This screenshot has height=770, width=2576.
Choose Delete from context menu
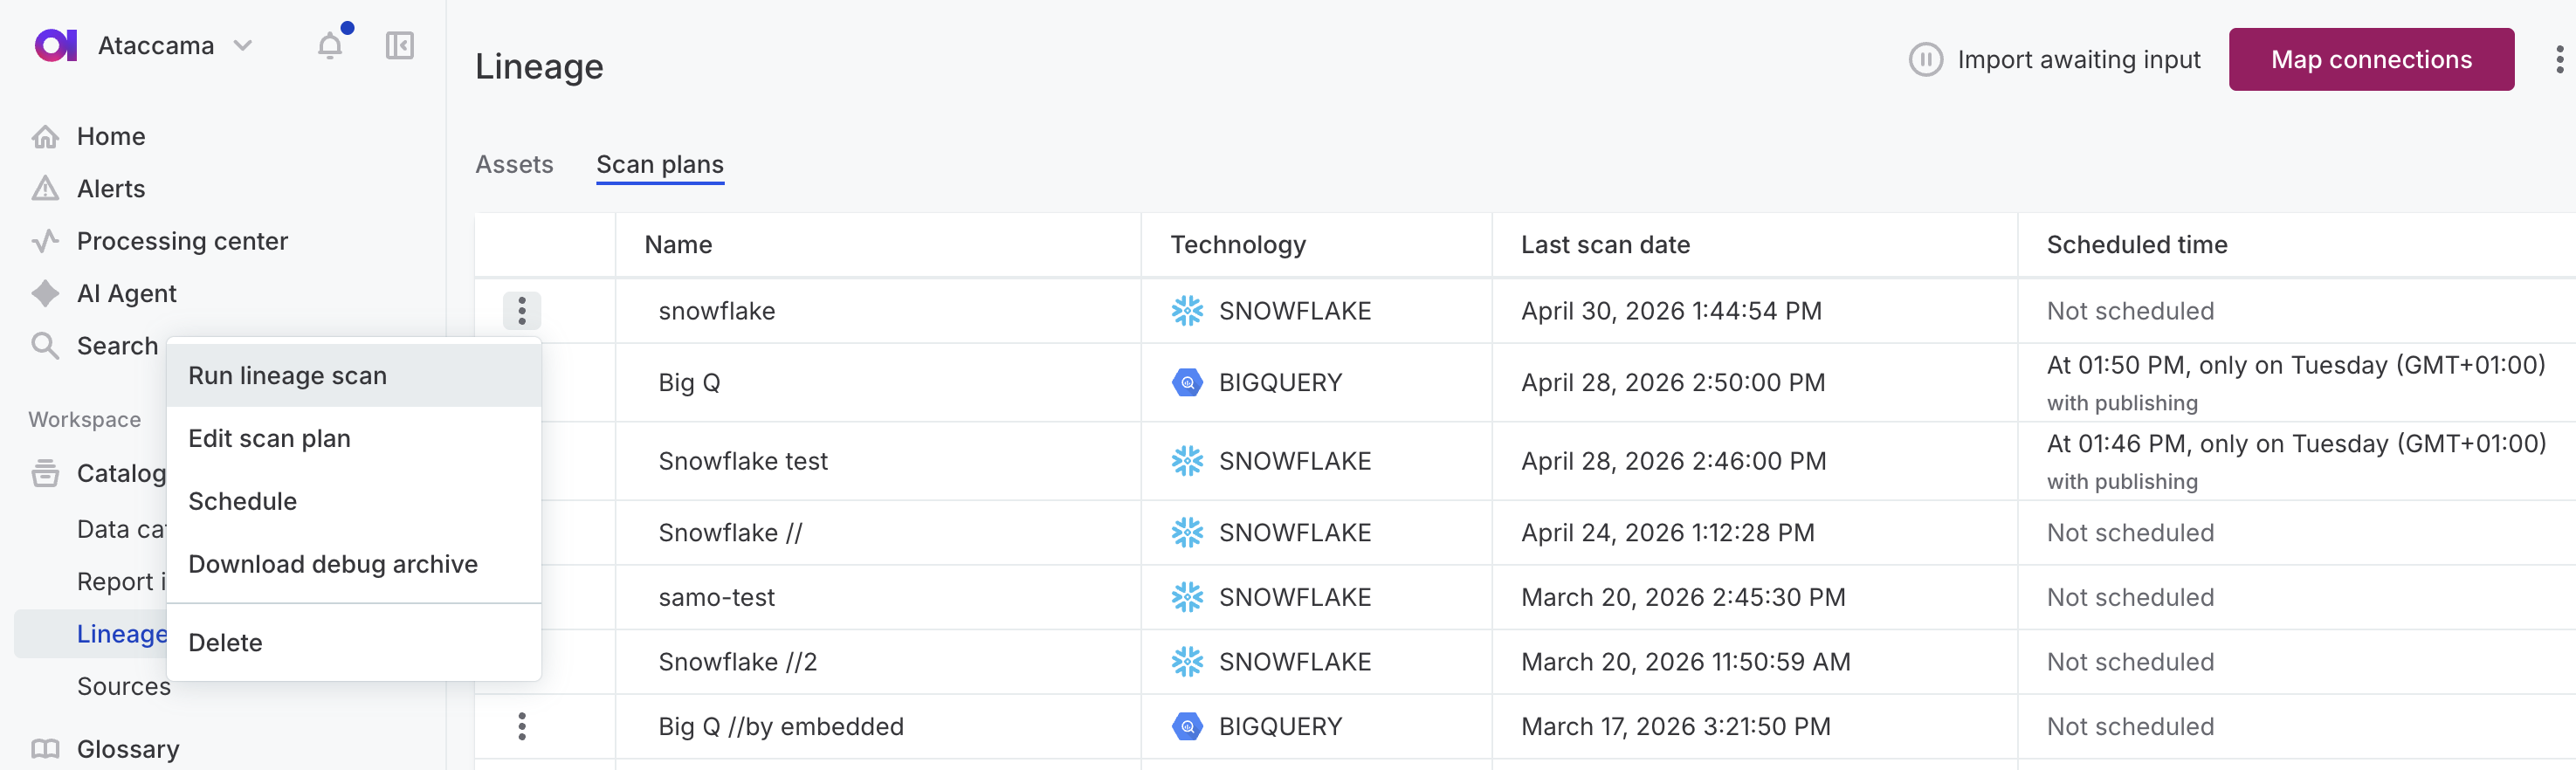point(354,642)
